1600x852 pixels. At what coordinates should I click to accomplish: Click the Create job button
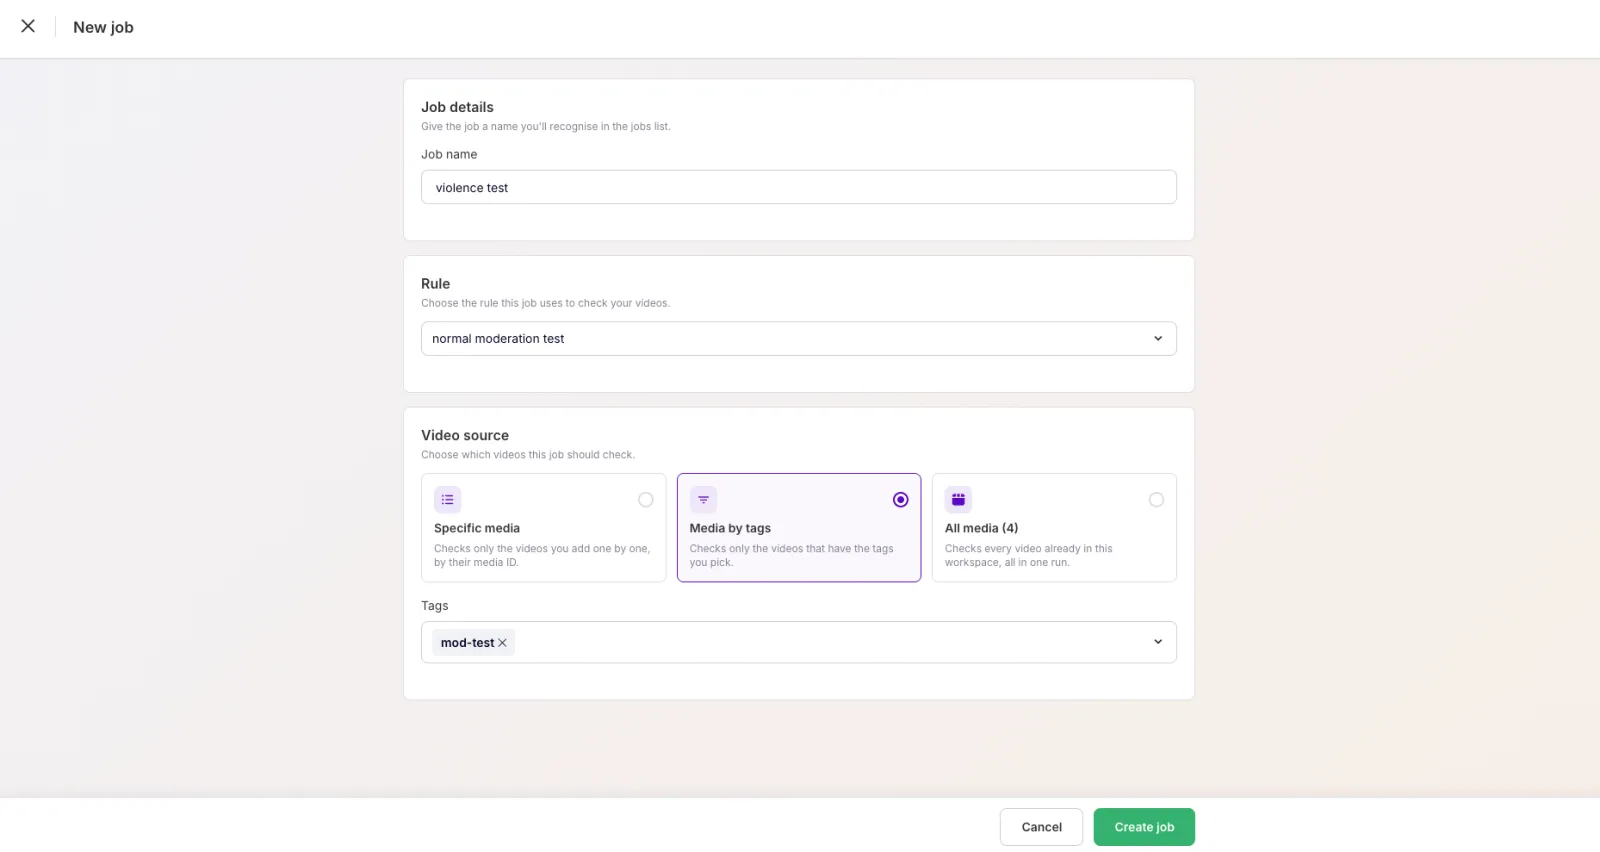click(1144, 827)
